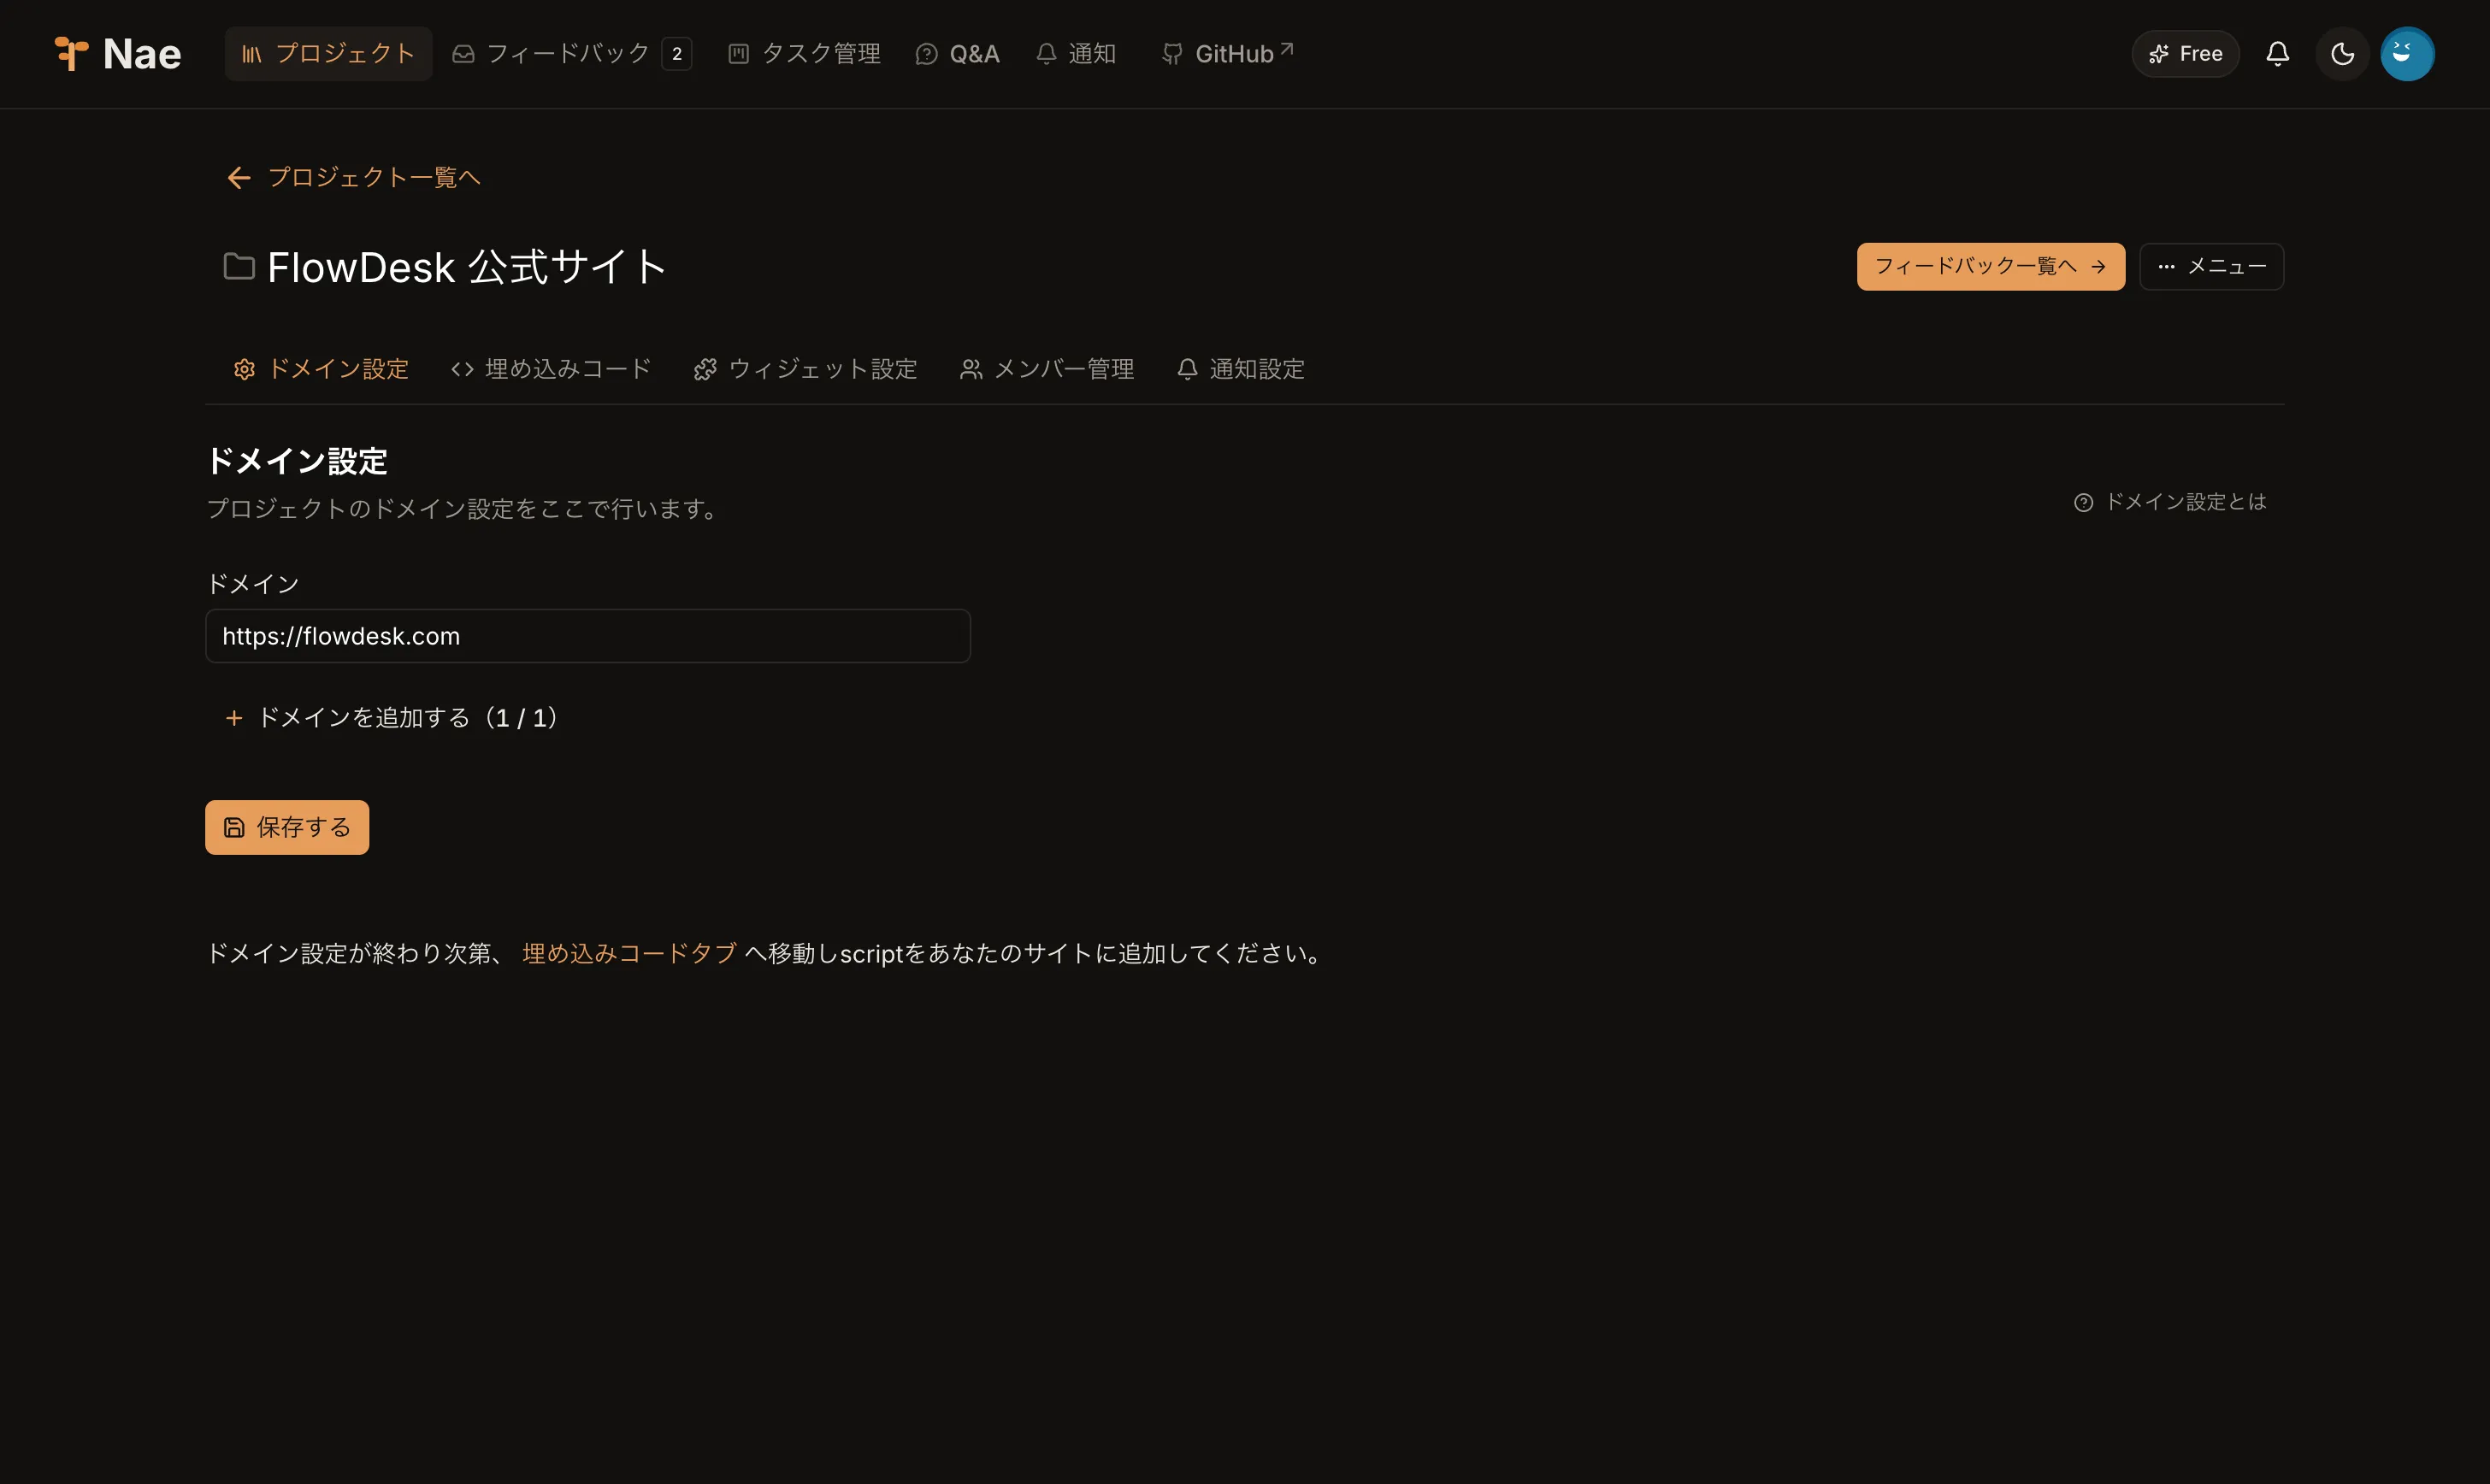Screen dimensions: 2490x1484
Task: Switch to 埋め込みコード tab
Action: [551, 369]
